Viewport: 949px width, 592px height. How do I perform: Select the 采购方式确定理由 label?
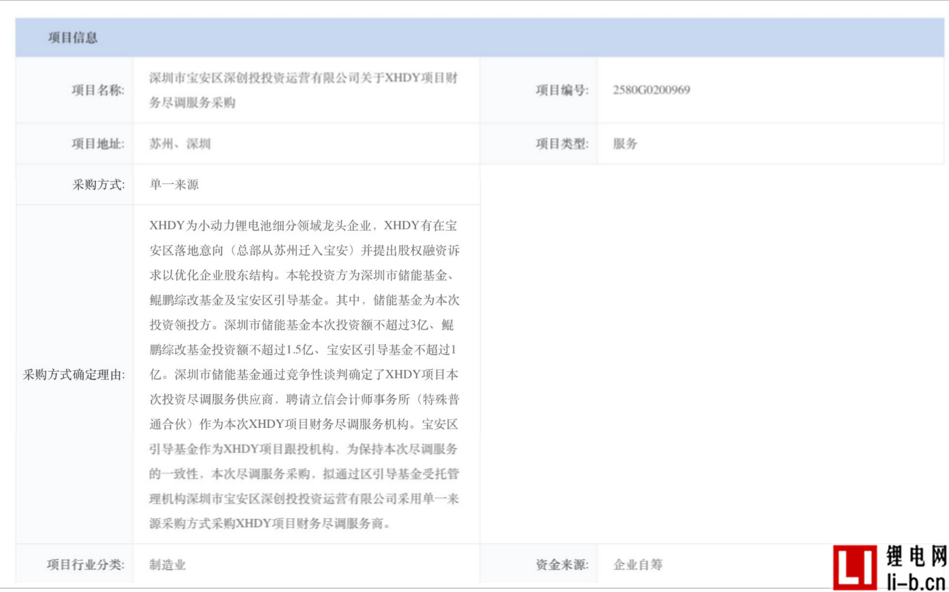pos(74,375)
